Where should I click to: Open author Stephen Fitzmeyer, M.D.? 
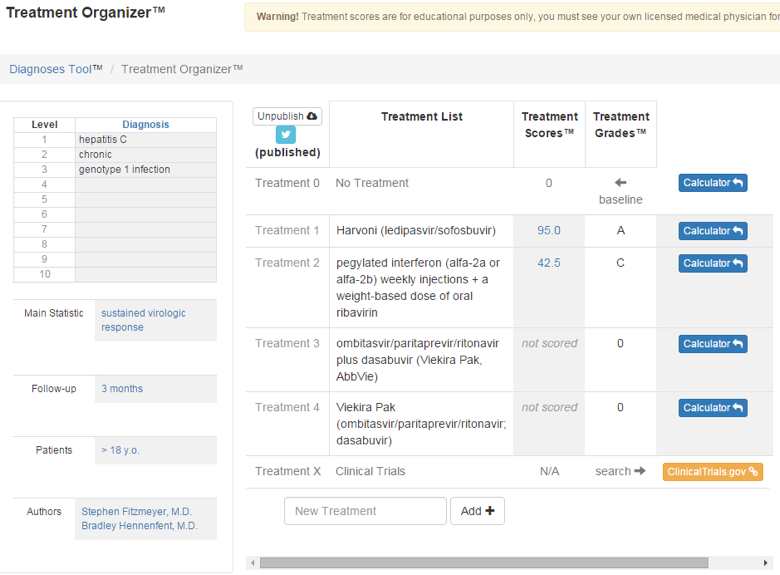point(134,512)
